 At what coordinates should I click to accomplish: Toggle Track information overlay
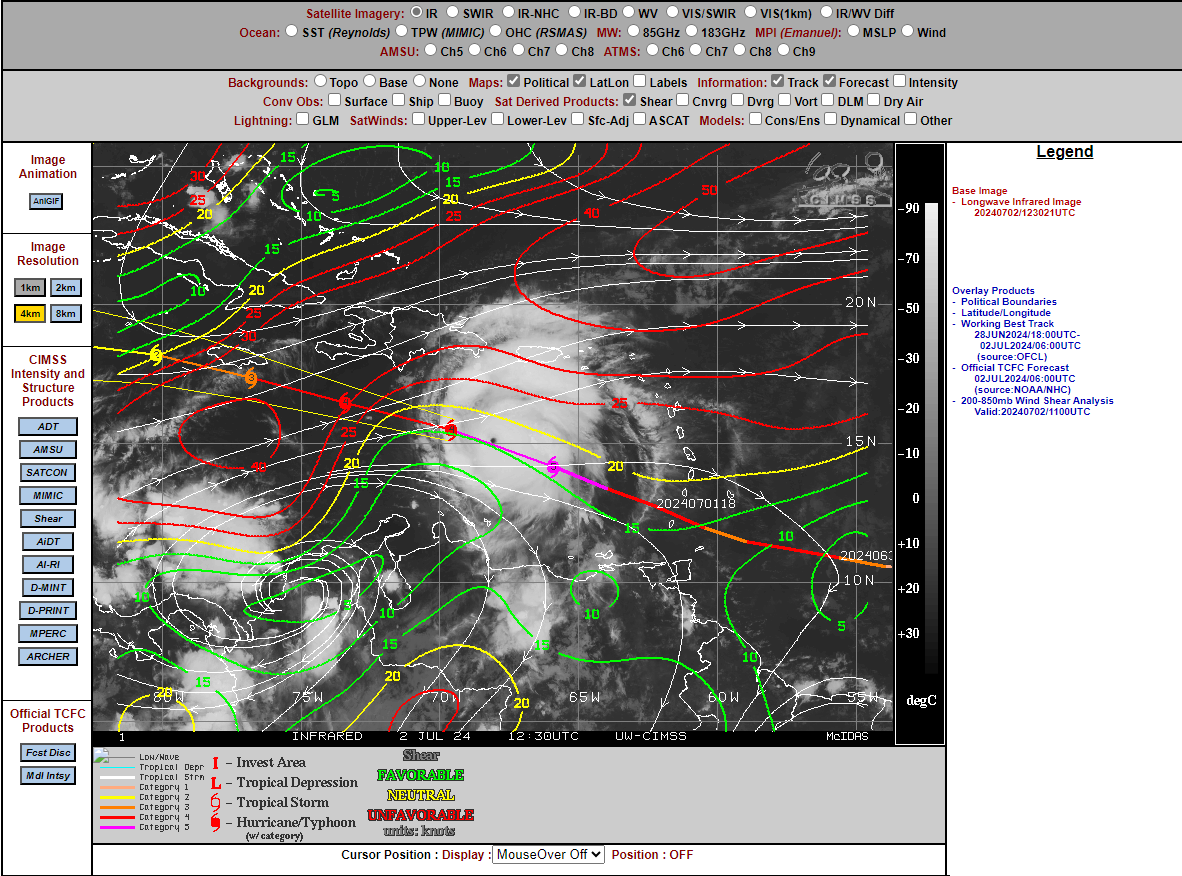777,81
